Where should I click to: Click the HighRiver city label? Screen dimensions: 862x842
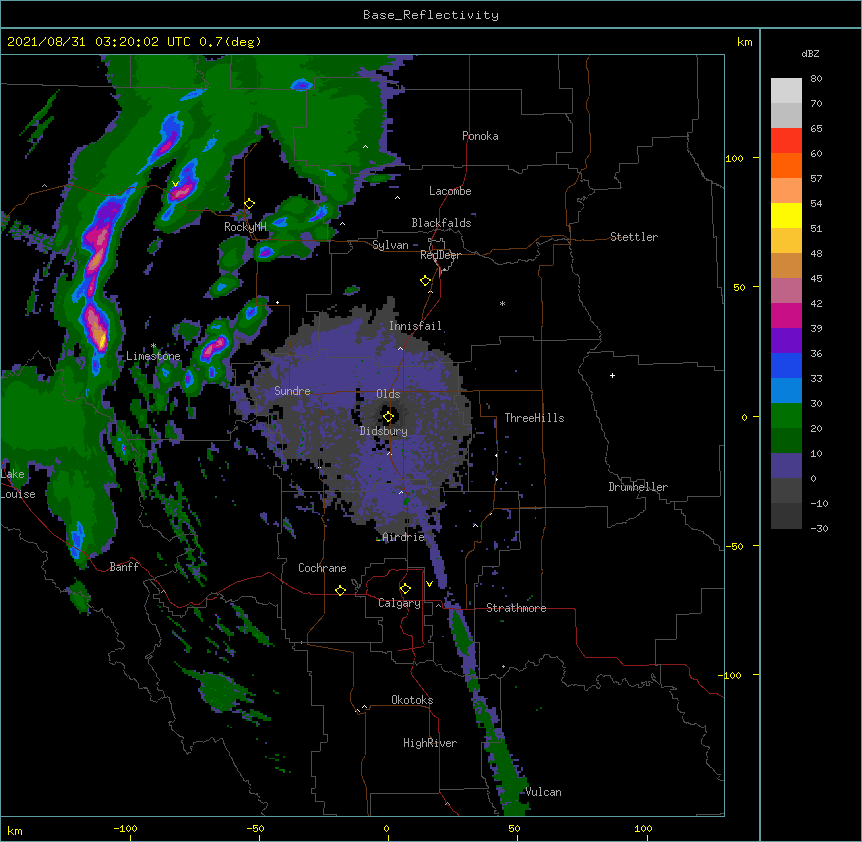pos(430,743)
